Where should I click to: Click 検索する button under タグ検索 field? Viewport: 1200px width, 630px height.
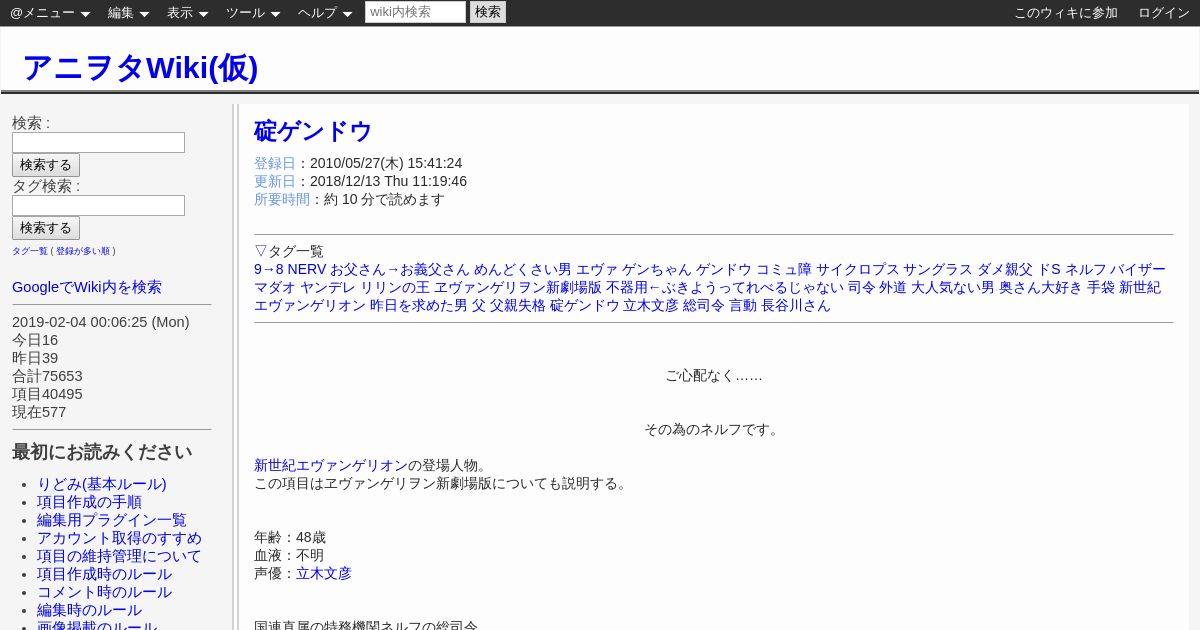tap(46, 228)
